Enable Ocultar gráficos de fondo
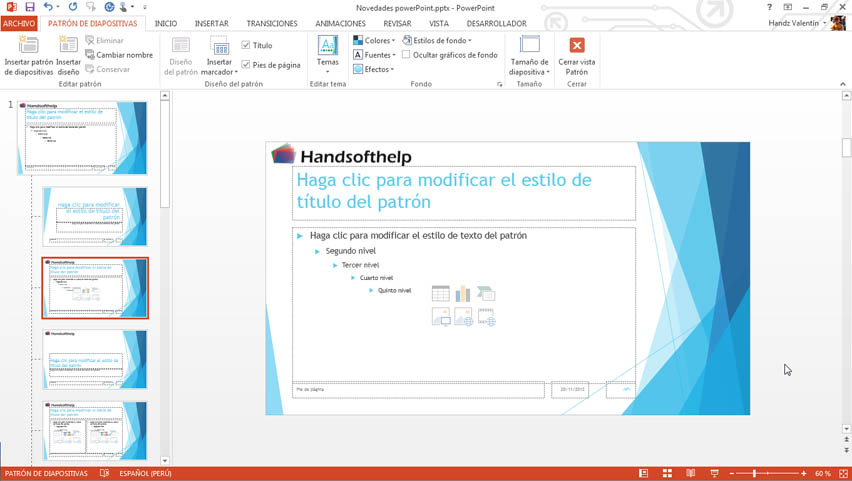This screenshot has width=852, height=481. tap(406, 55)
